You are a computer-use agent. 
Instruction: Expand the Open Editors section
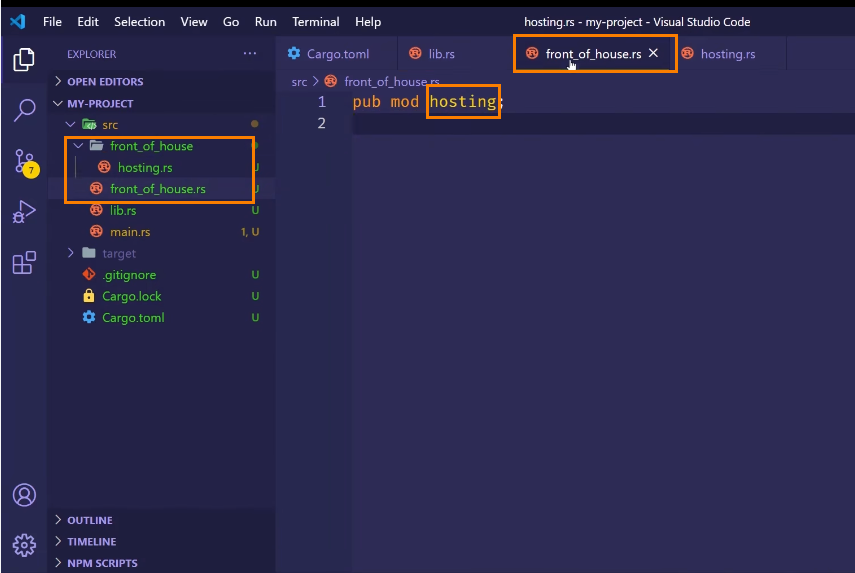click(105, 82)
